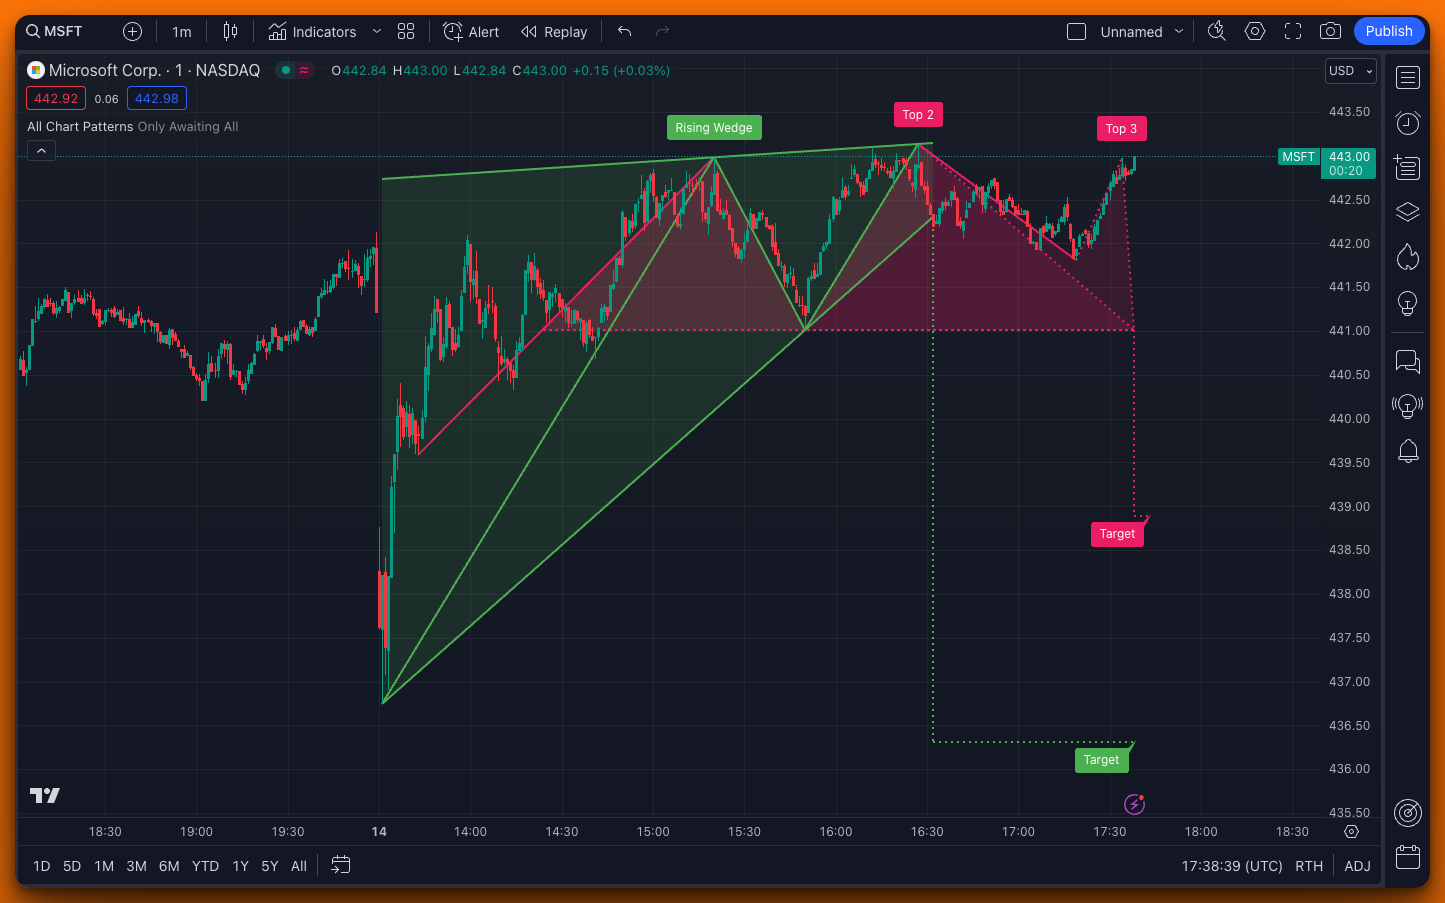Select the 1D time range
The image size is (1445, 903).
pos(41,866)
